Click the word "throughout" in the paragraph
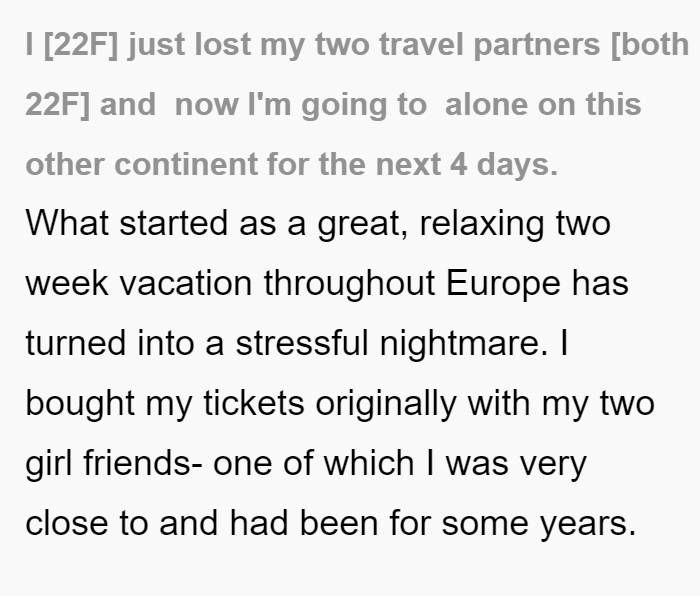 coord(350,284)
